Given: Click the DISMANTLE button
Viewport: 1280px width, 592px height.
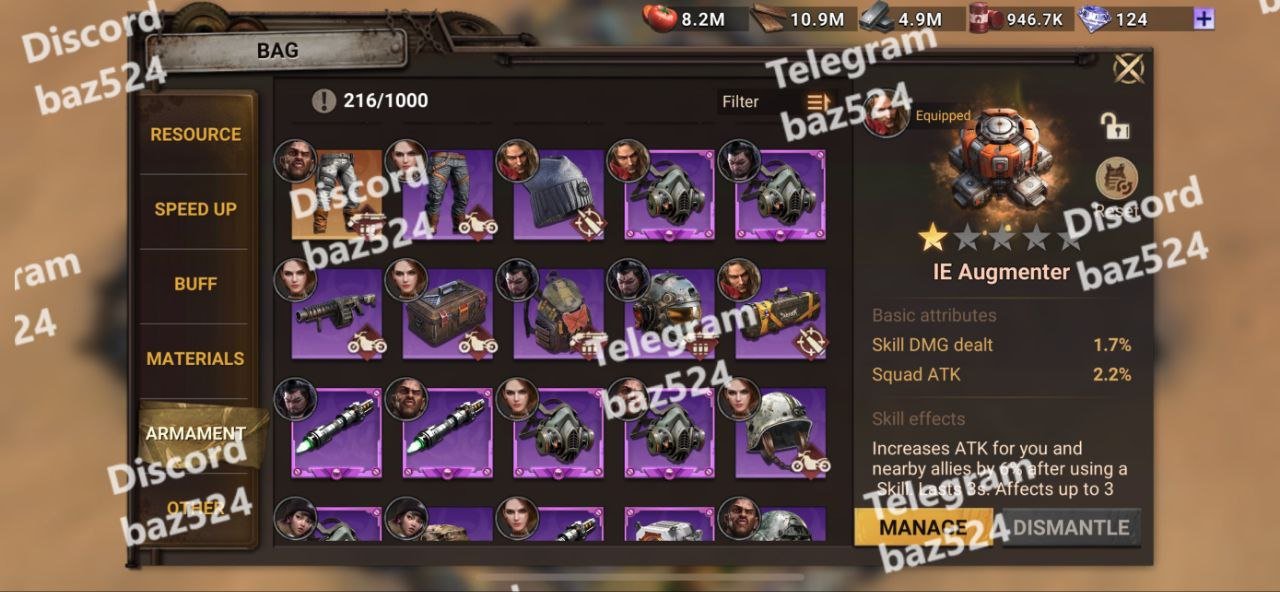Looking at the screenshot, I should pos(1071,527).
